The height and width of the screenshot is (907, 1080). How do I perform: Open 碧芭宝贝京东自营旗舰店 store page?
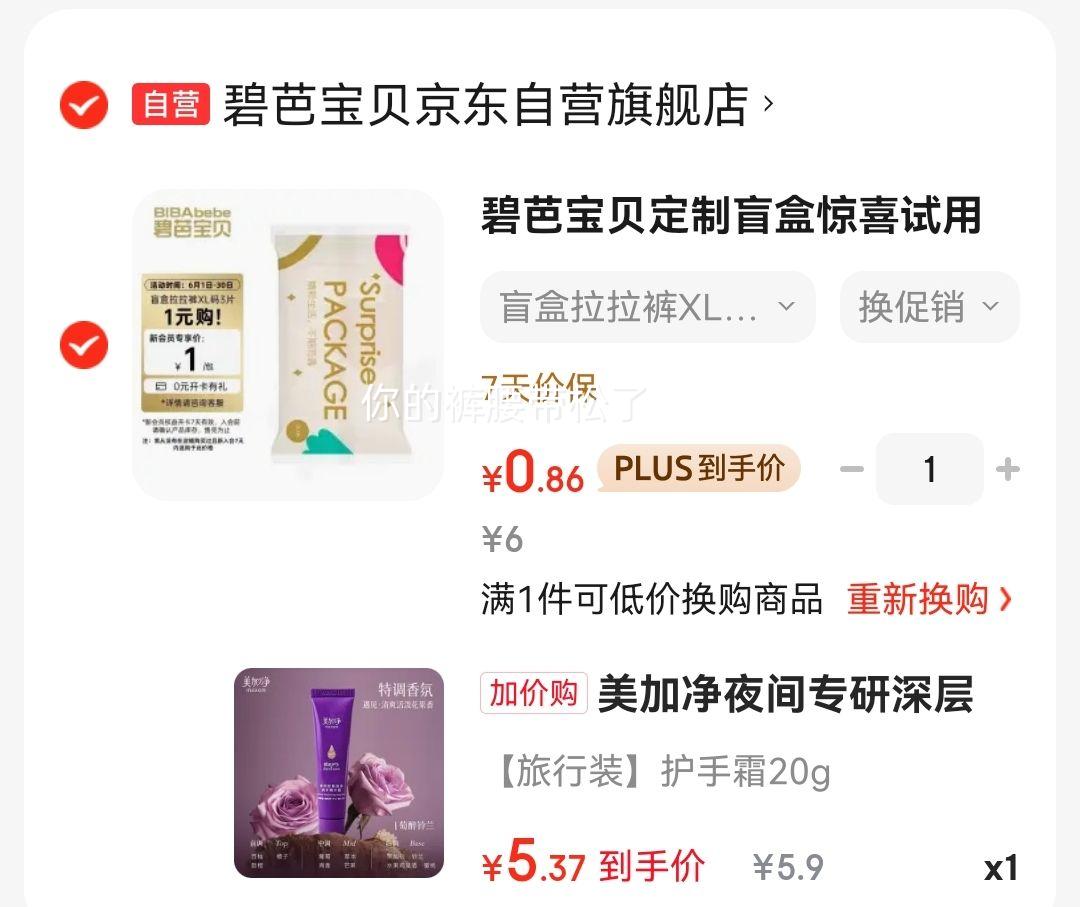pyautogui.click(x=486, y=105)
